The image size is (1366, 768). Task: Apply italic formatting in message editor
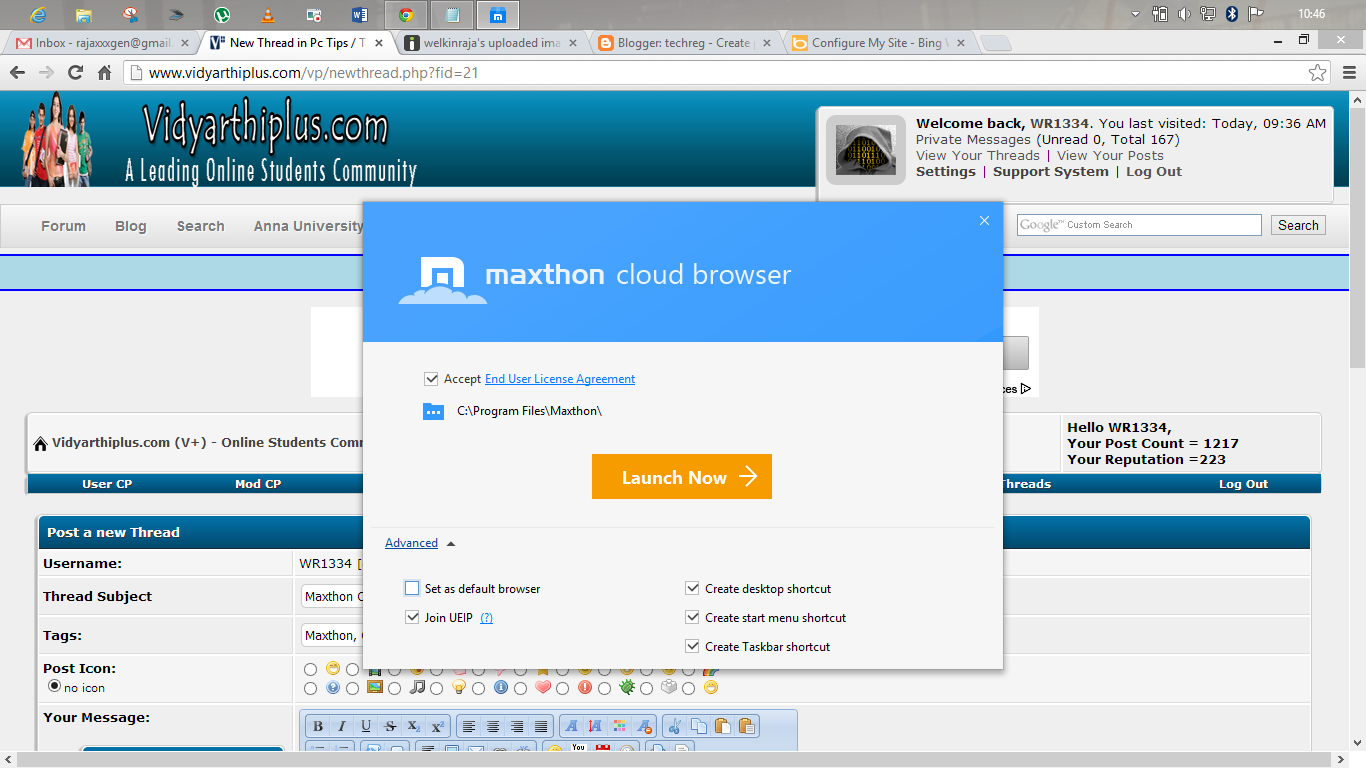pos(342,727)
